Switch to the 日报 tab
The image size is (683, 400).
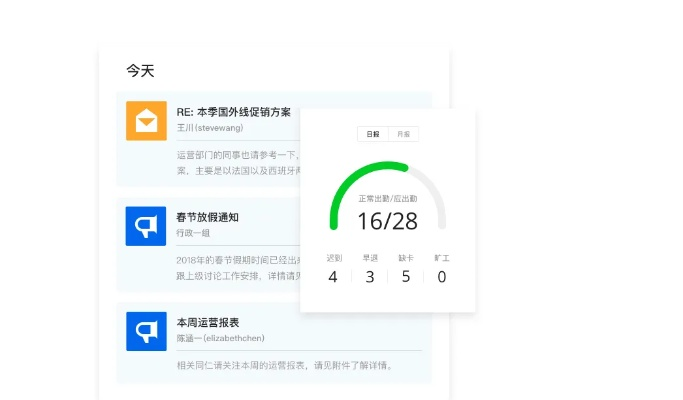[373, 134]
